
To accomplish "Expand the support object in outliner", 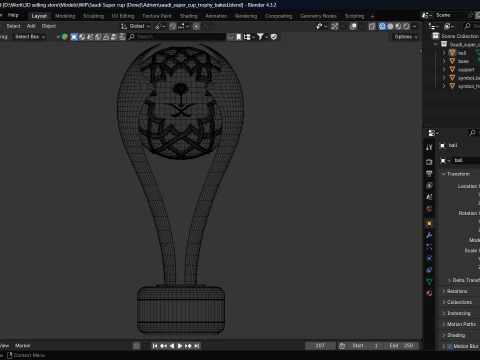I will (444, 70).
